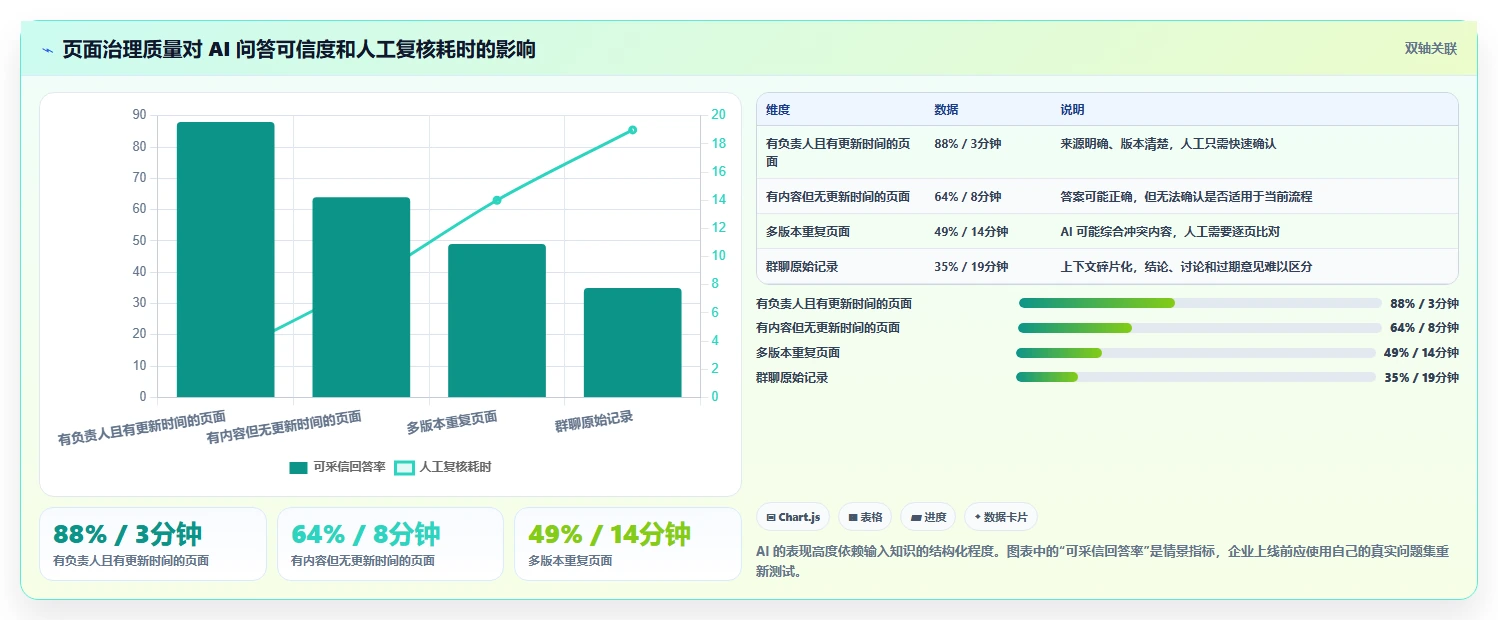Select the Chart.js chip
This screenshot has width=1498, height=620.
(x=792, y=517)
